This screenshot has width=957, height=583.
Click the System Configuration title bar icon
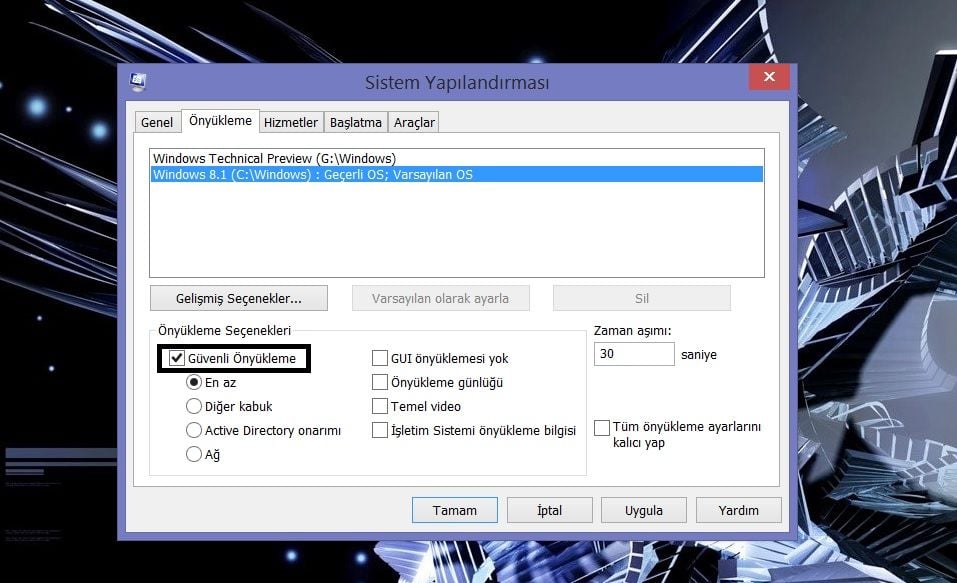[138, 81]
